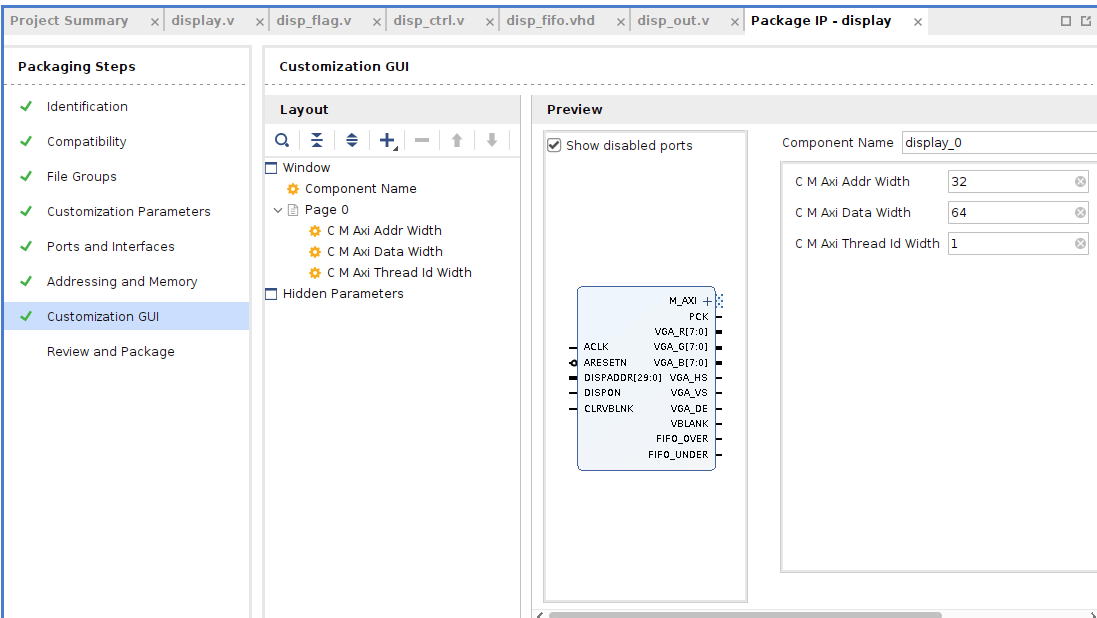This screenshot has height=618, width=1097.
Task: Collapse the Page 0 tree node
Action: click(278, 210)
